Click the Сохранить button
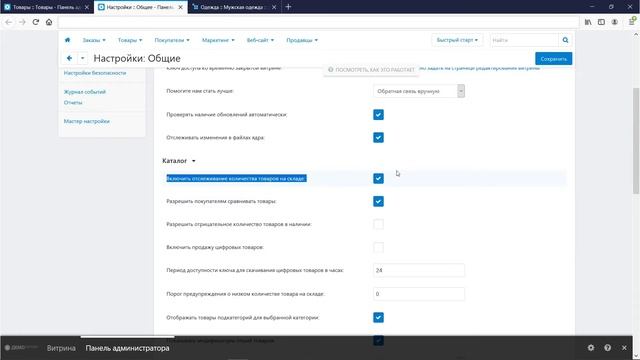Viewport: 640px width, 360px height. (x=553, y=59)
